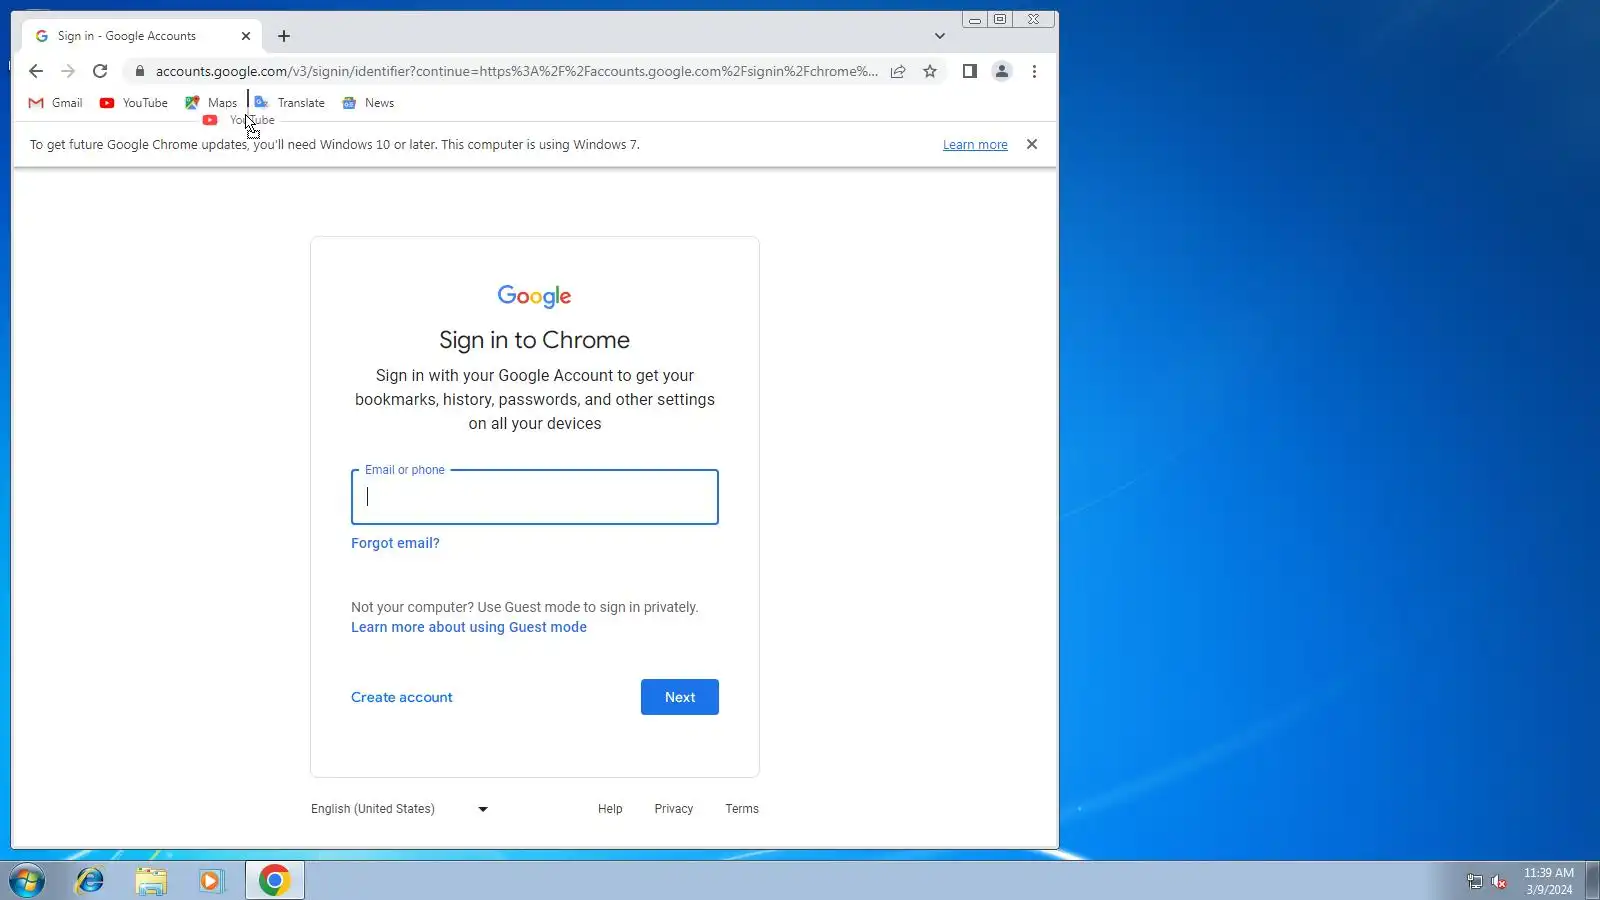Viewport: 1600px width, 900px height.
Task: Open the muted volume tray icon
Action: tap(1499, 881)
